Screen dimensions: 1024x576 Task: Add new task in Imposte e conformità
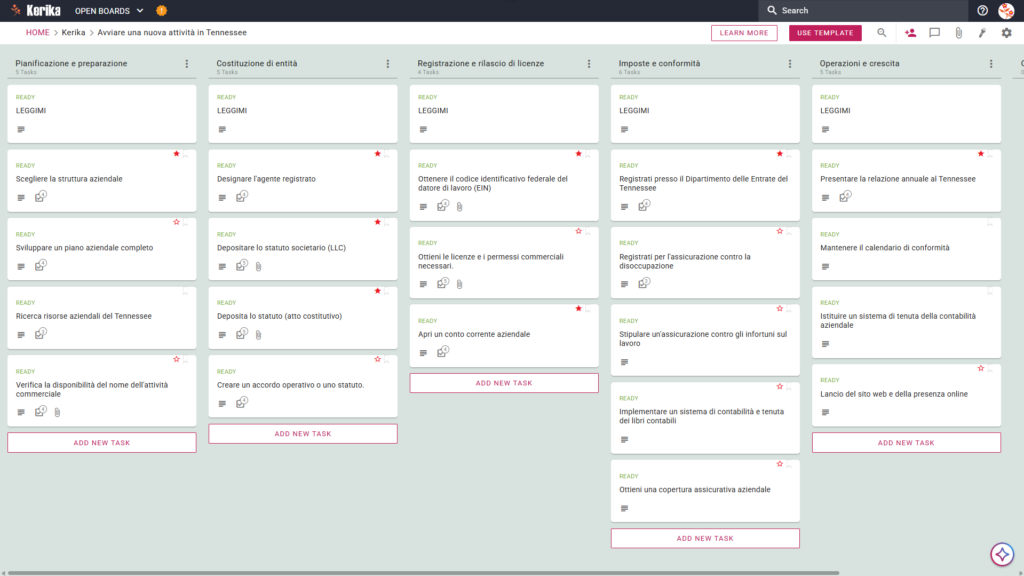[705, 539]
